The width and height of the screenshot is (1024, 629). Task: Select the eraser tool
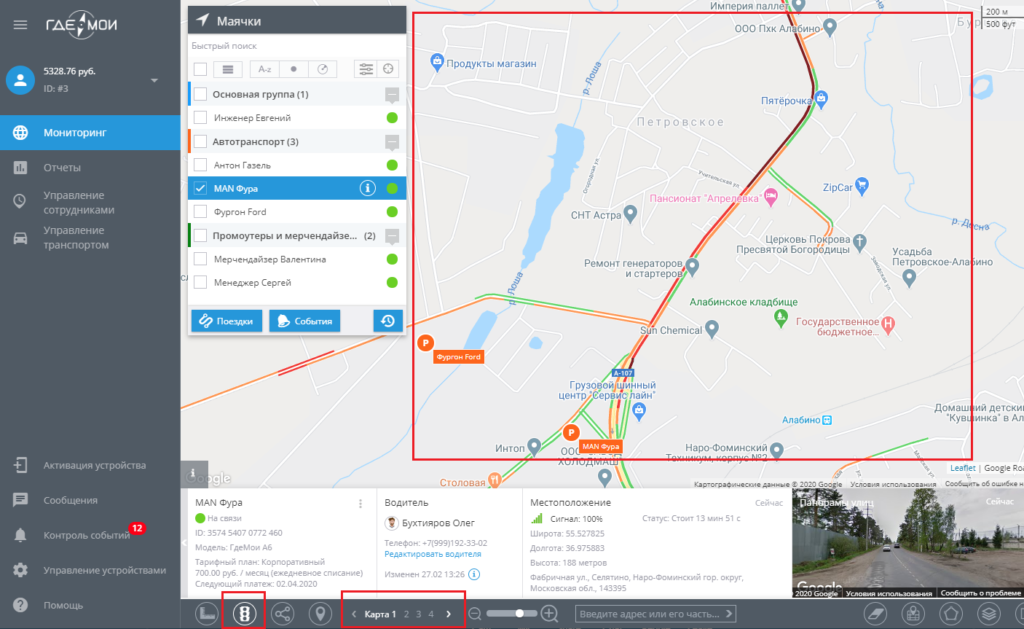point(875,613)
